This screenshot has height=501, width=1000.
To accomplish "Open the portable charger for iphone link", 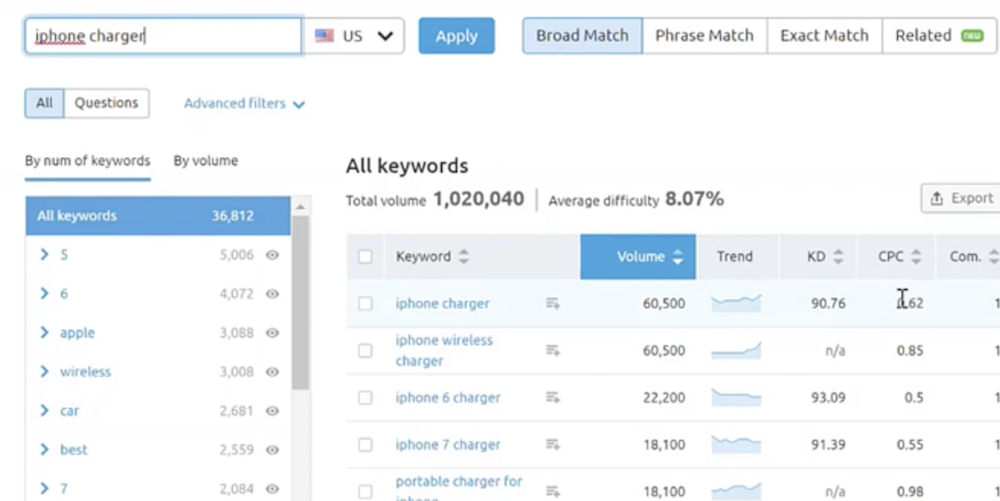I will point(459,490).
